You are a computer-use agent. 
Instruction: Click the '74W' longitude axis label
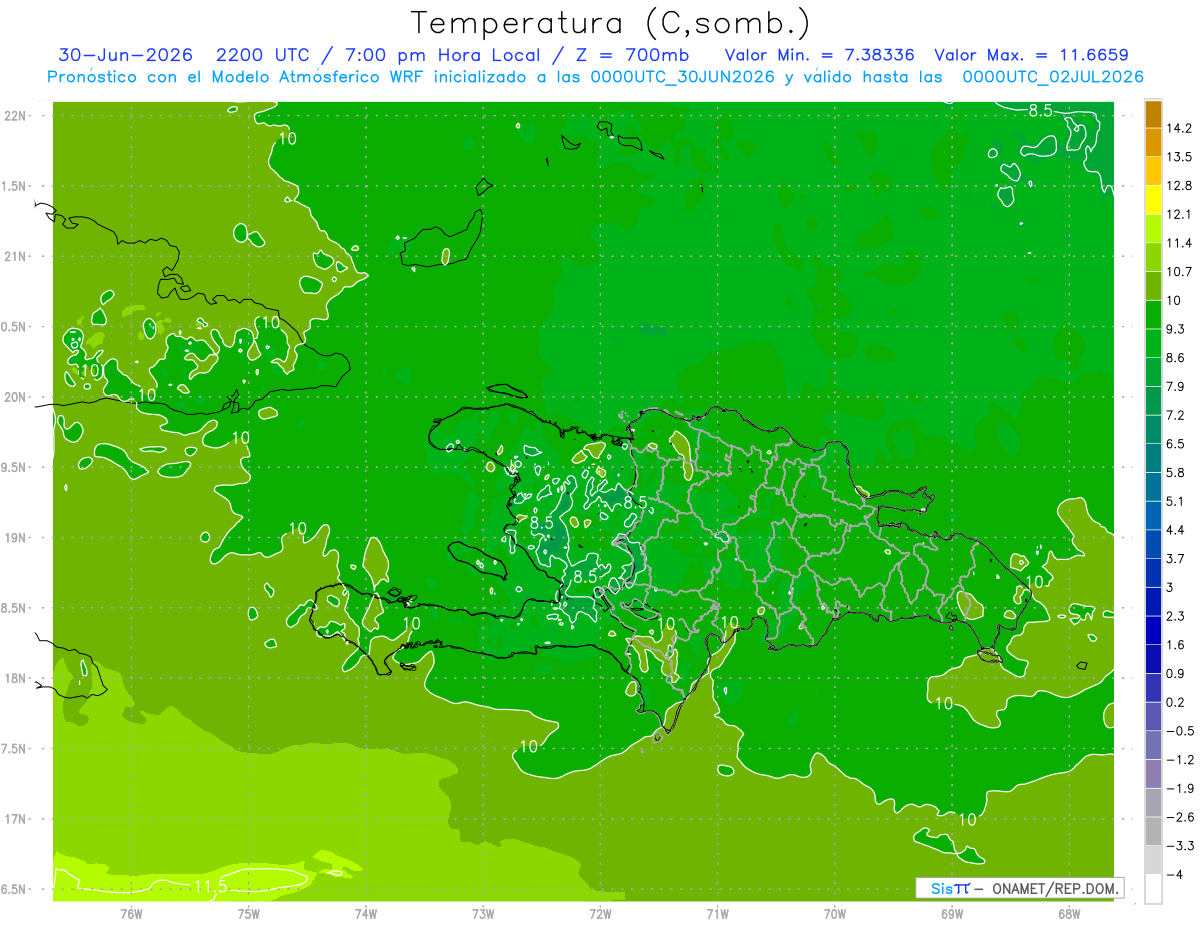coord(365,913)
